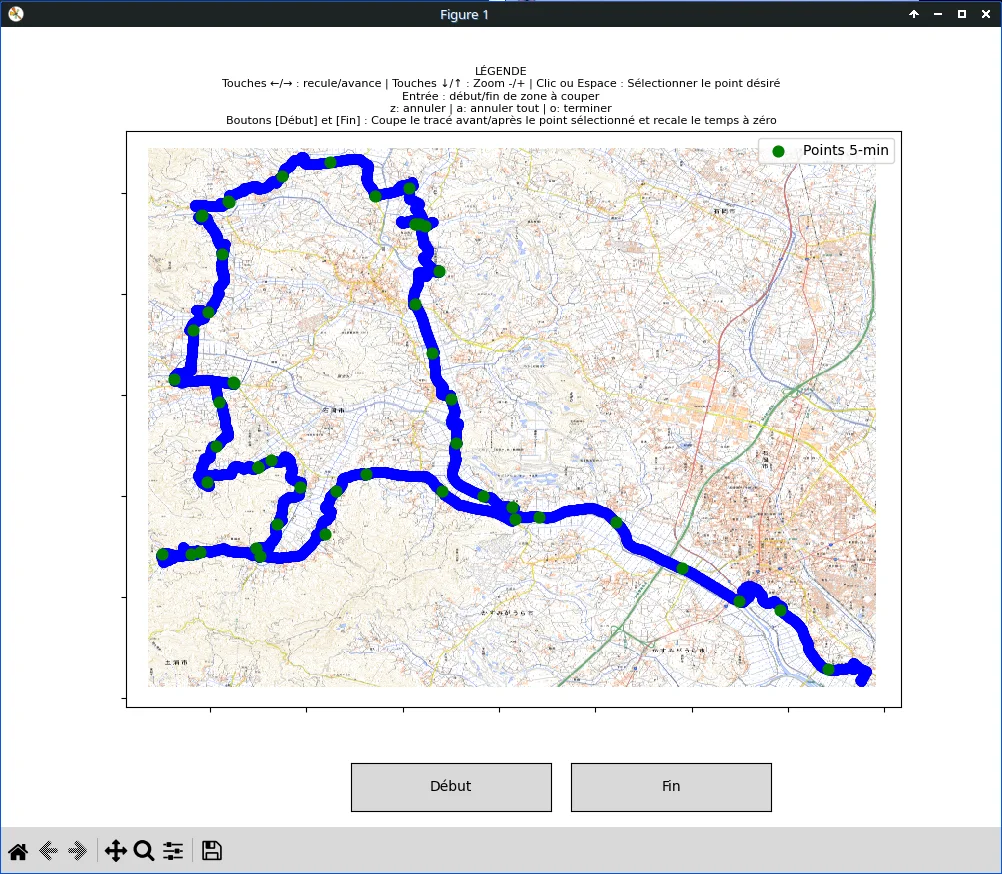Screen dimensions: 1002x874
Task: Select the topmost green point on the track
Action: (330, 162)
